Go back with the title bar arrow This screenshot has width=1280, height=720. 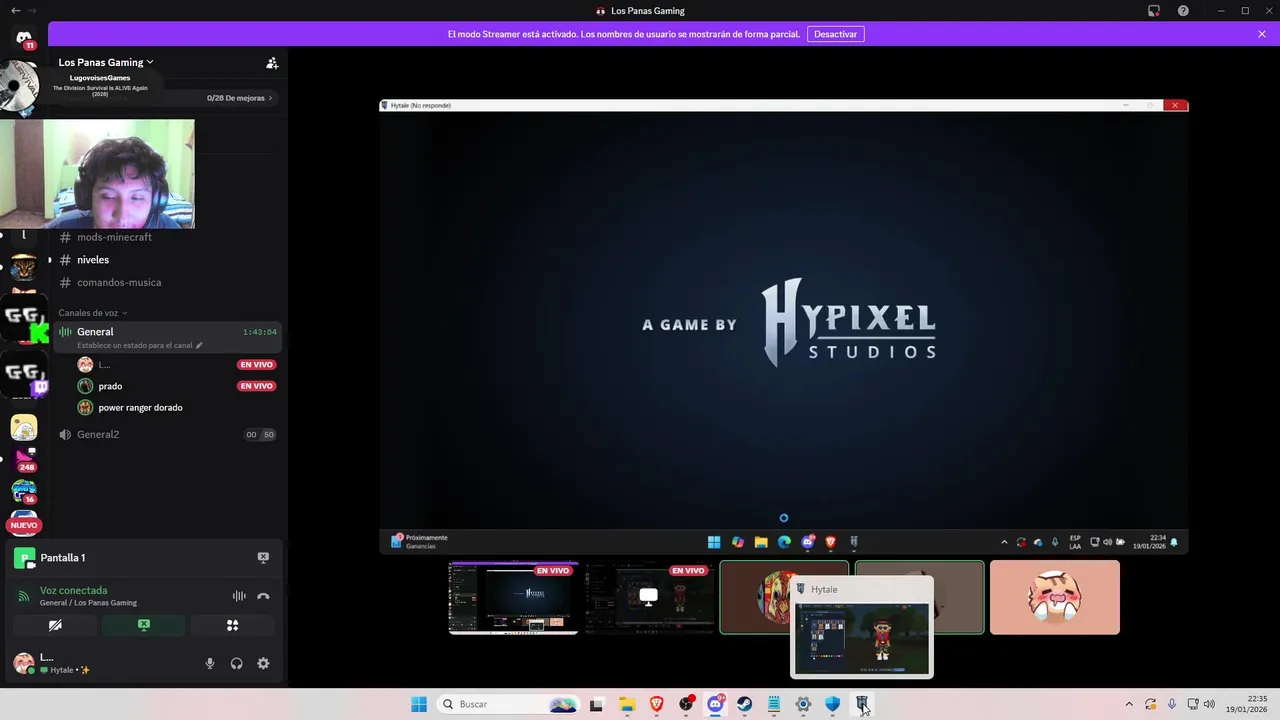[15, 11]
